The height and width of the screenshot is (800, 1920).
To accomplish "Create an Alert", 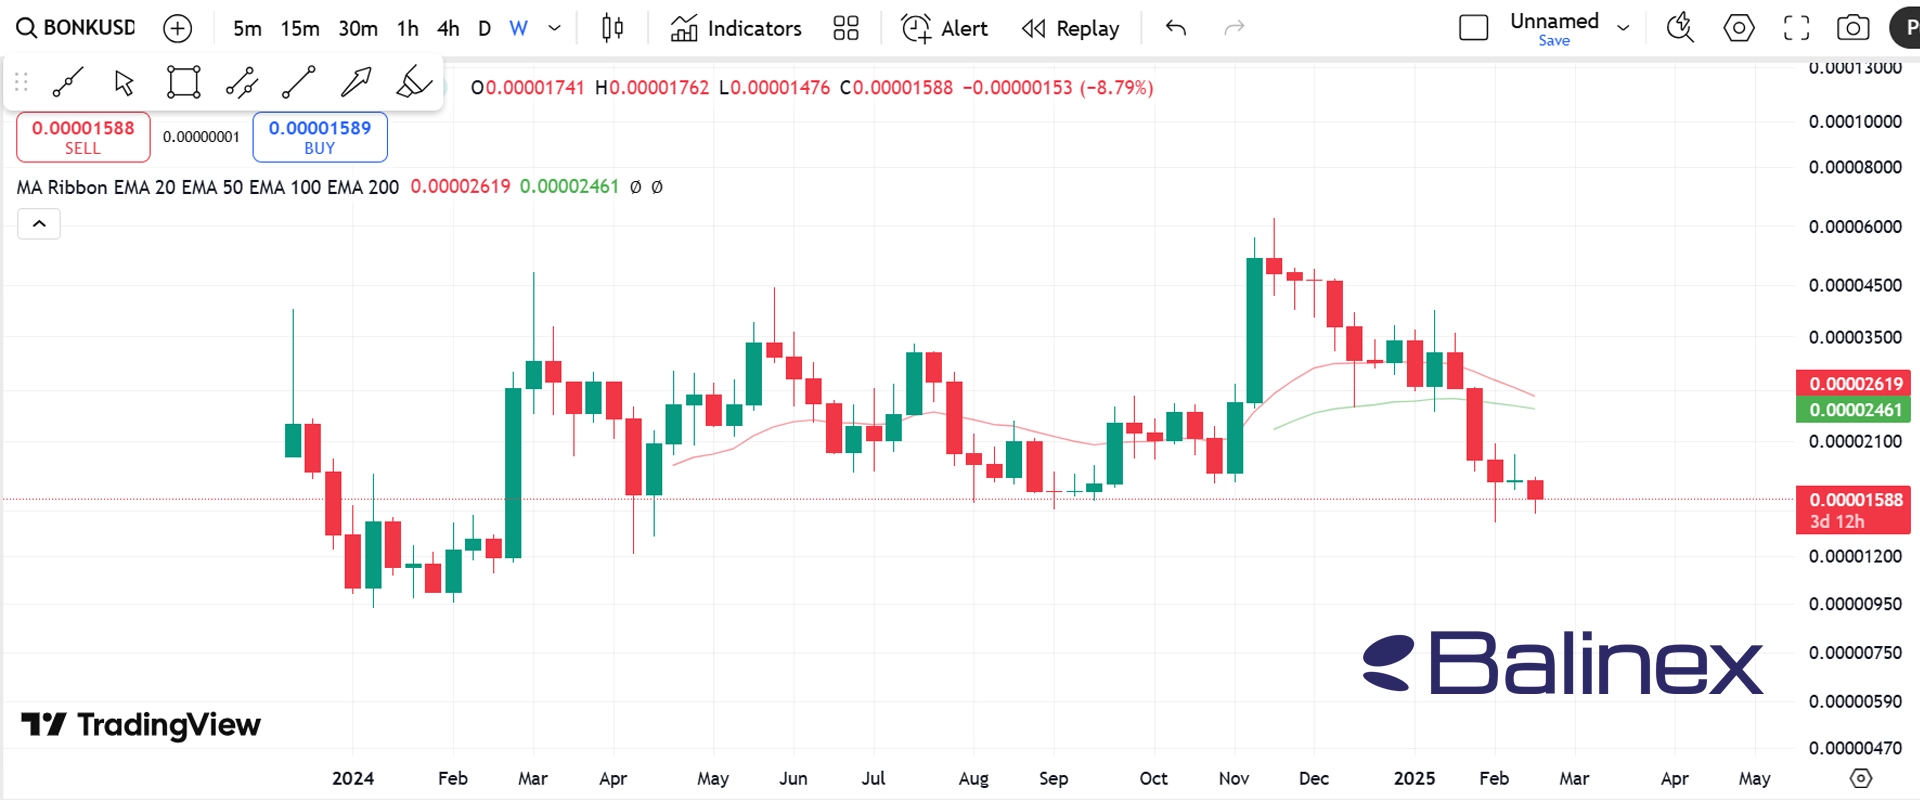I will click(x=944, y=28).
